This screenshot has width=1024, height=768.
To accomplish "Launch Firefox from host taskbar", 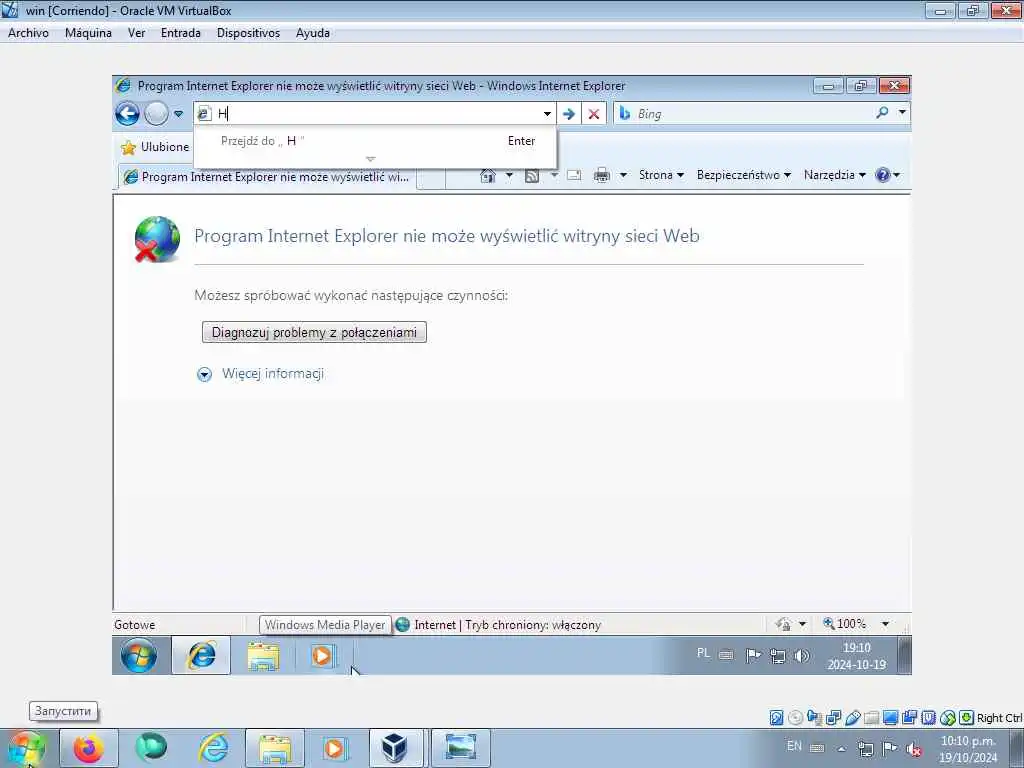I will pyautogui.click(x=88, y=748).
